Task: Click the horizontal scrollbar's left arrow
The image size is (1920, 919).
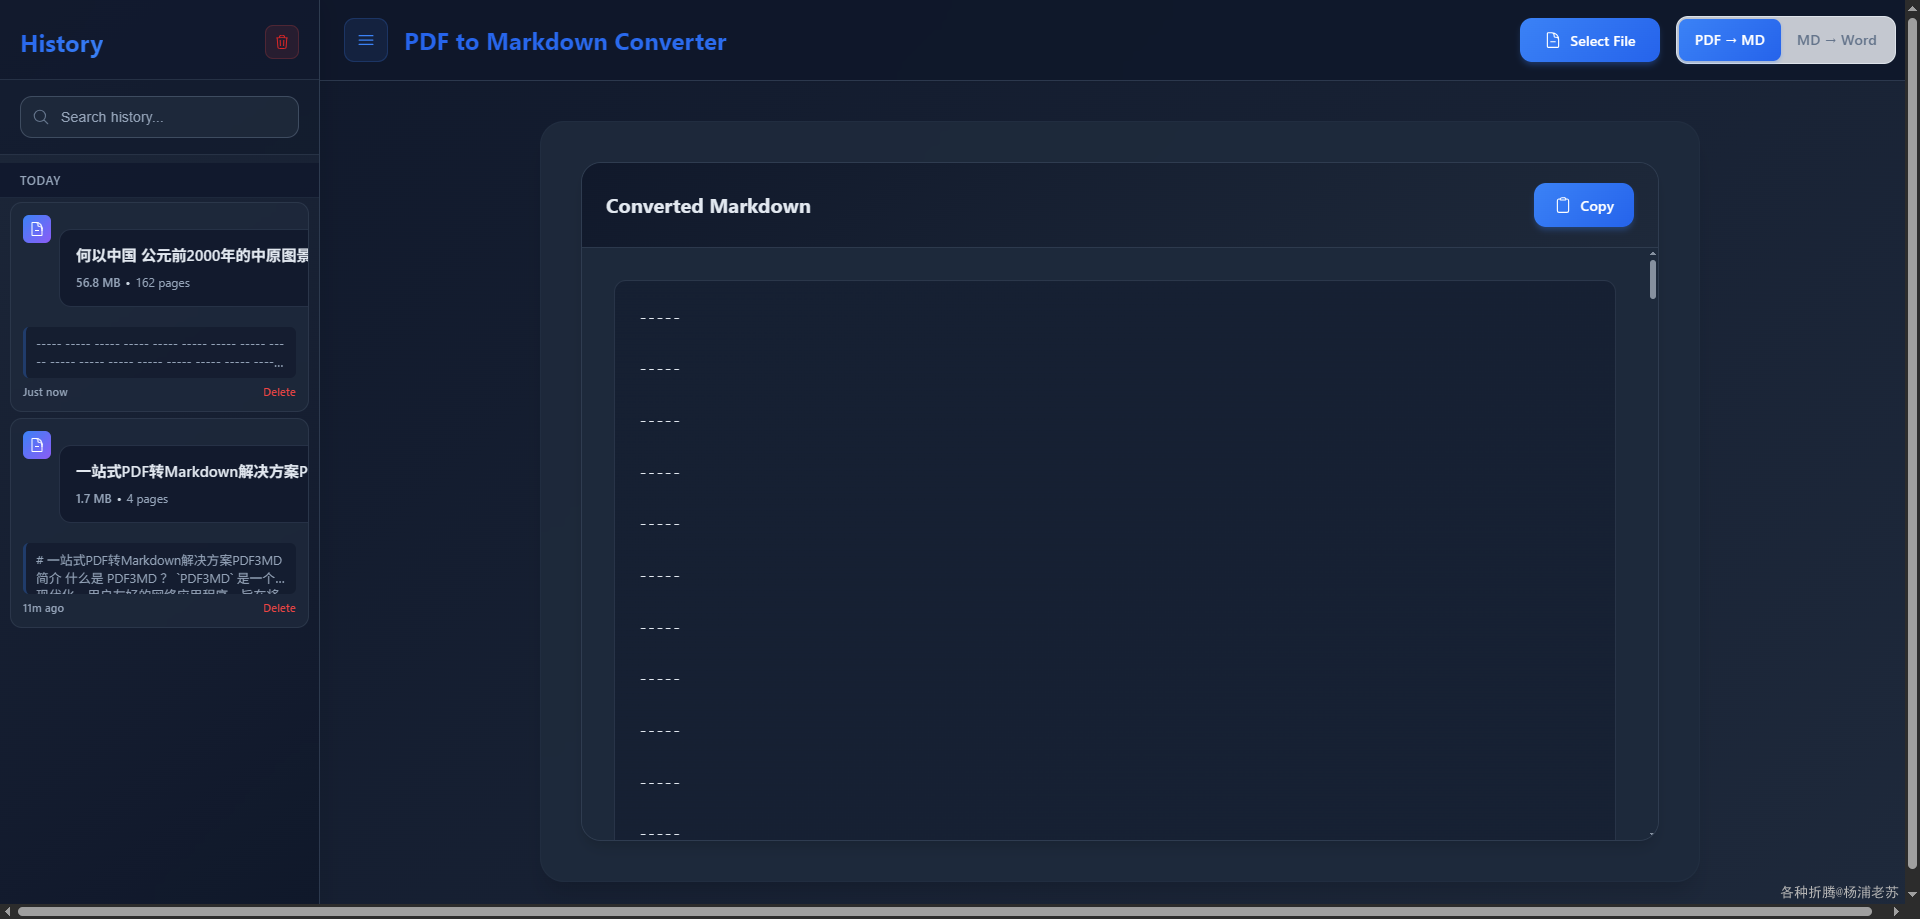Action: coord(7,911)
